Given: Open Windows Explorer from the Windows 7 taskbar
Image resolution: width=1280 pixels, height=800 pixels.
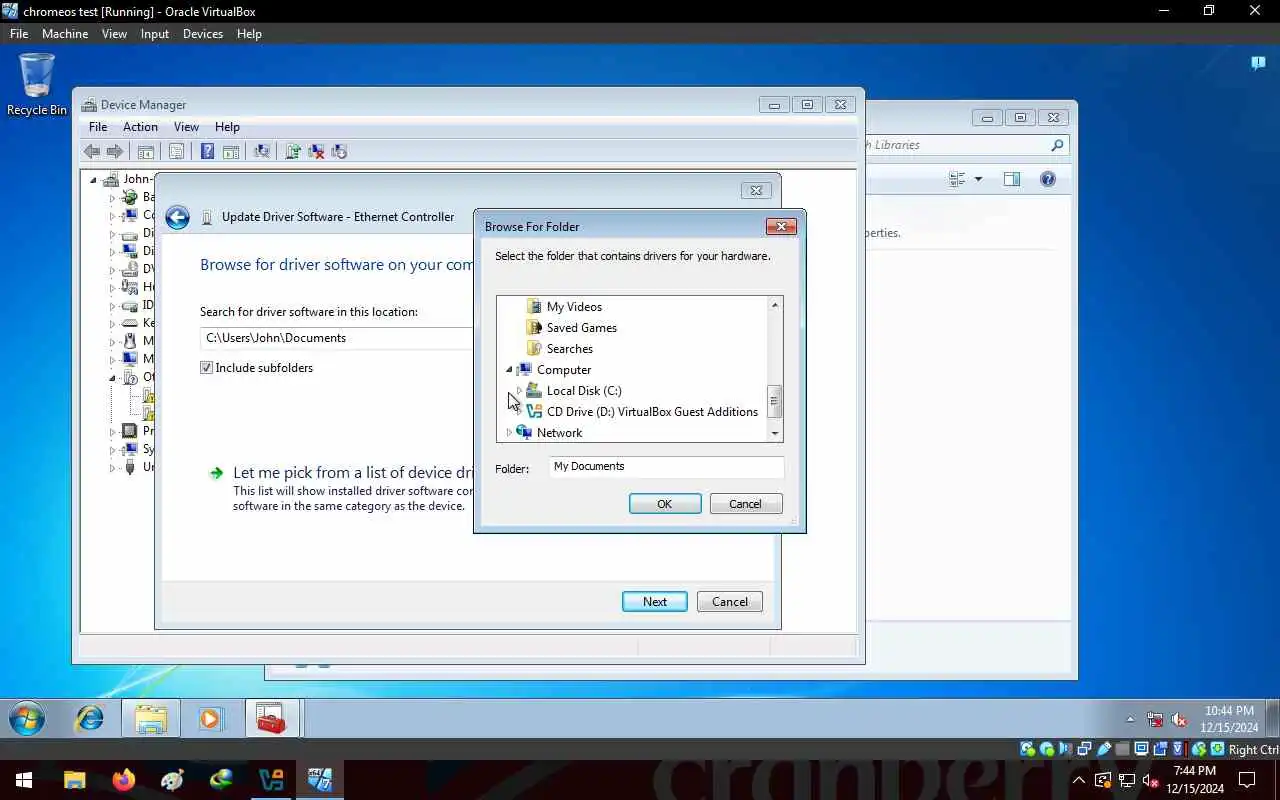Looking at the screenshot, I should [151, 718].
